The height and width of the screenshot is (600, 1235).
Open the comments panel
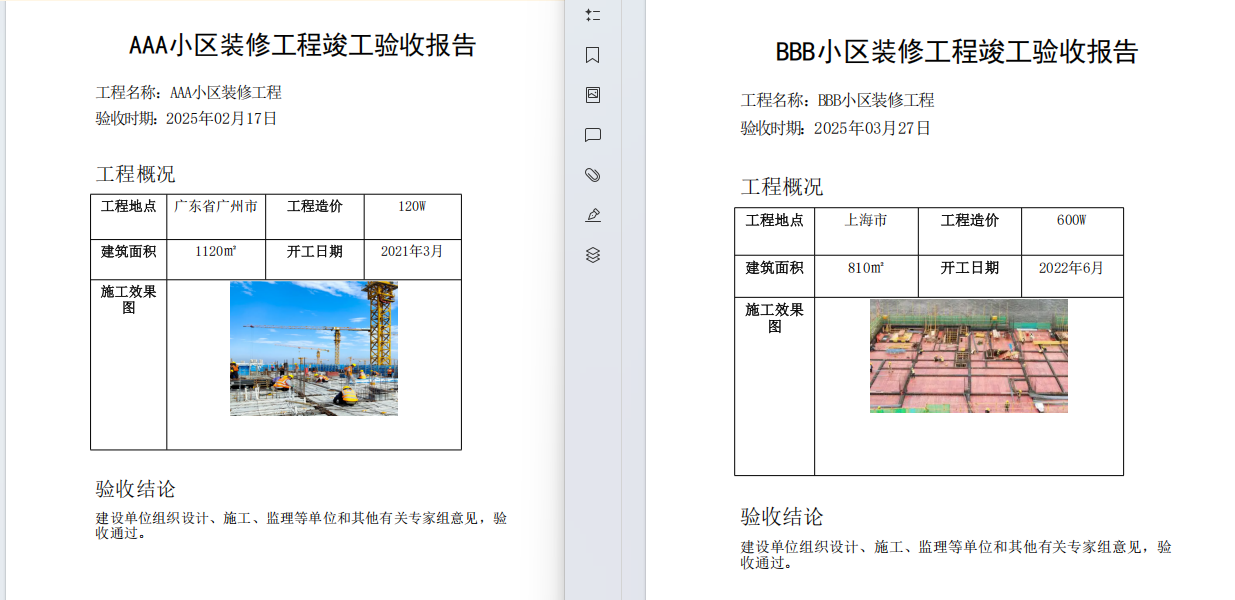[592, 135]
